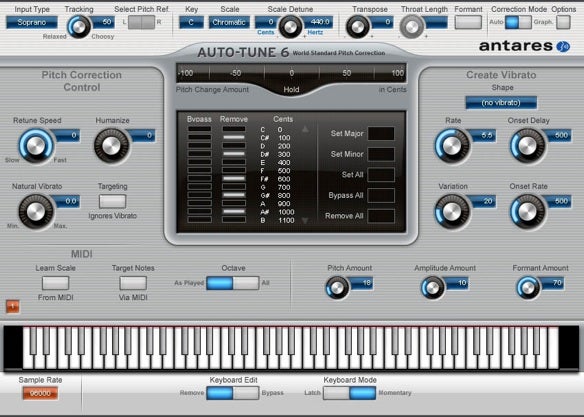This screenshot has height=417, width=584.
Task: Toggle Correction Mode Auto/Graph switch
Action: 518,22
